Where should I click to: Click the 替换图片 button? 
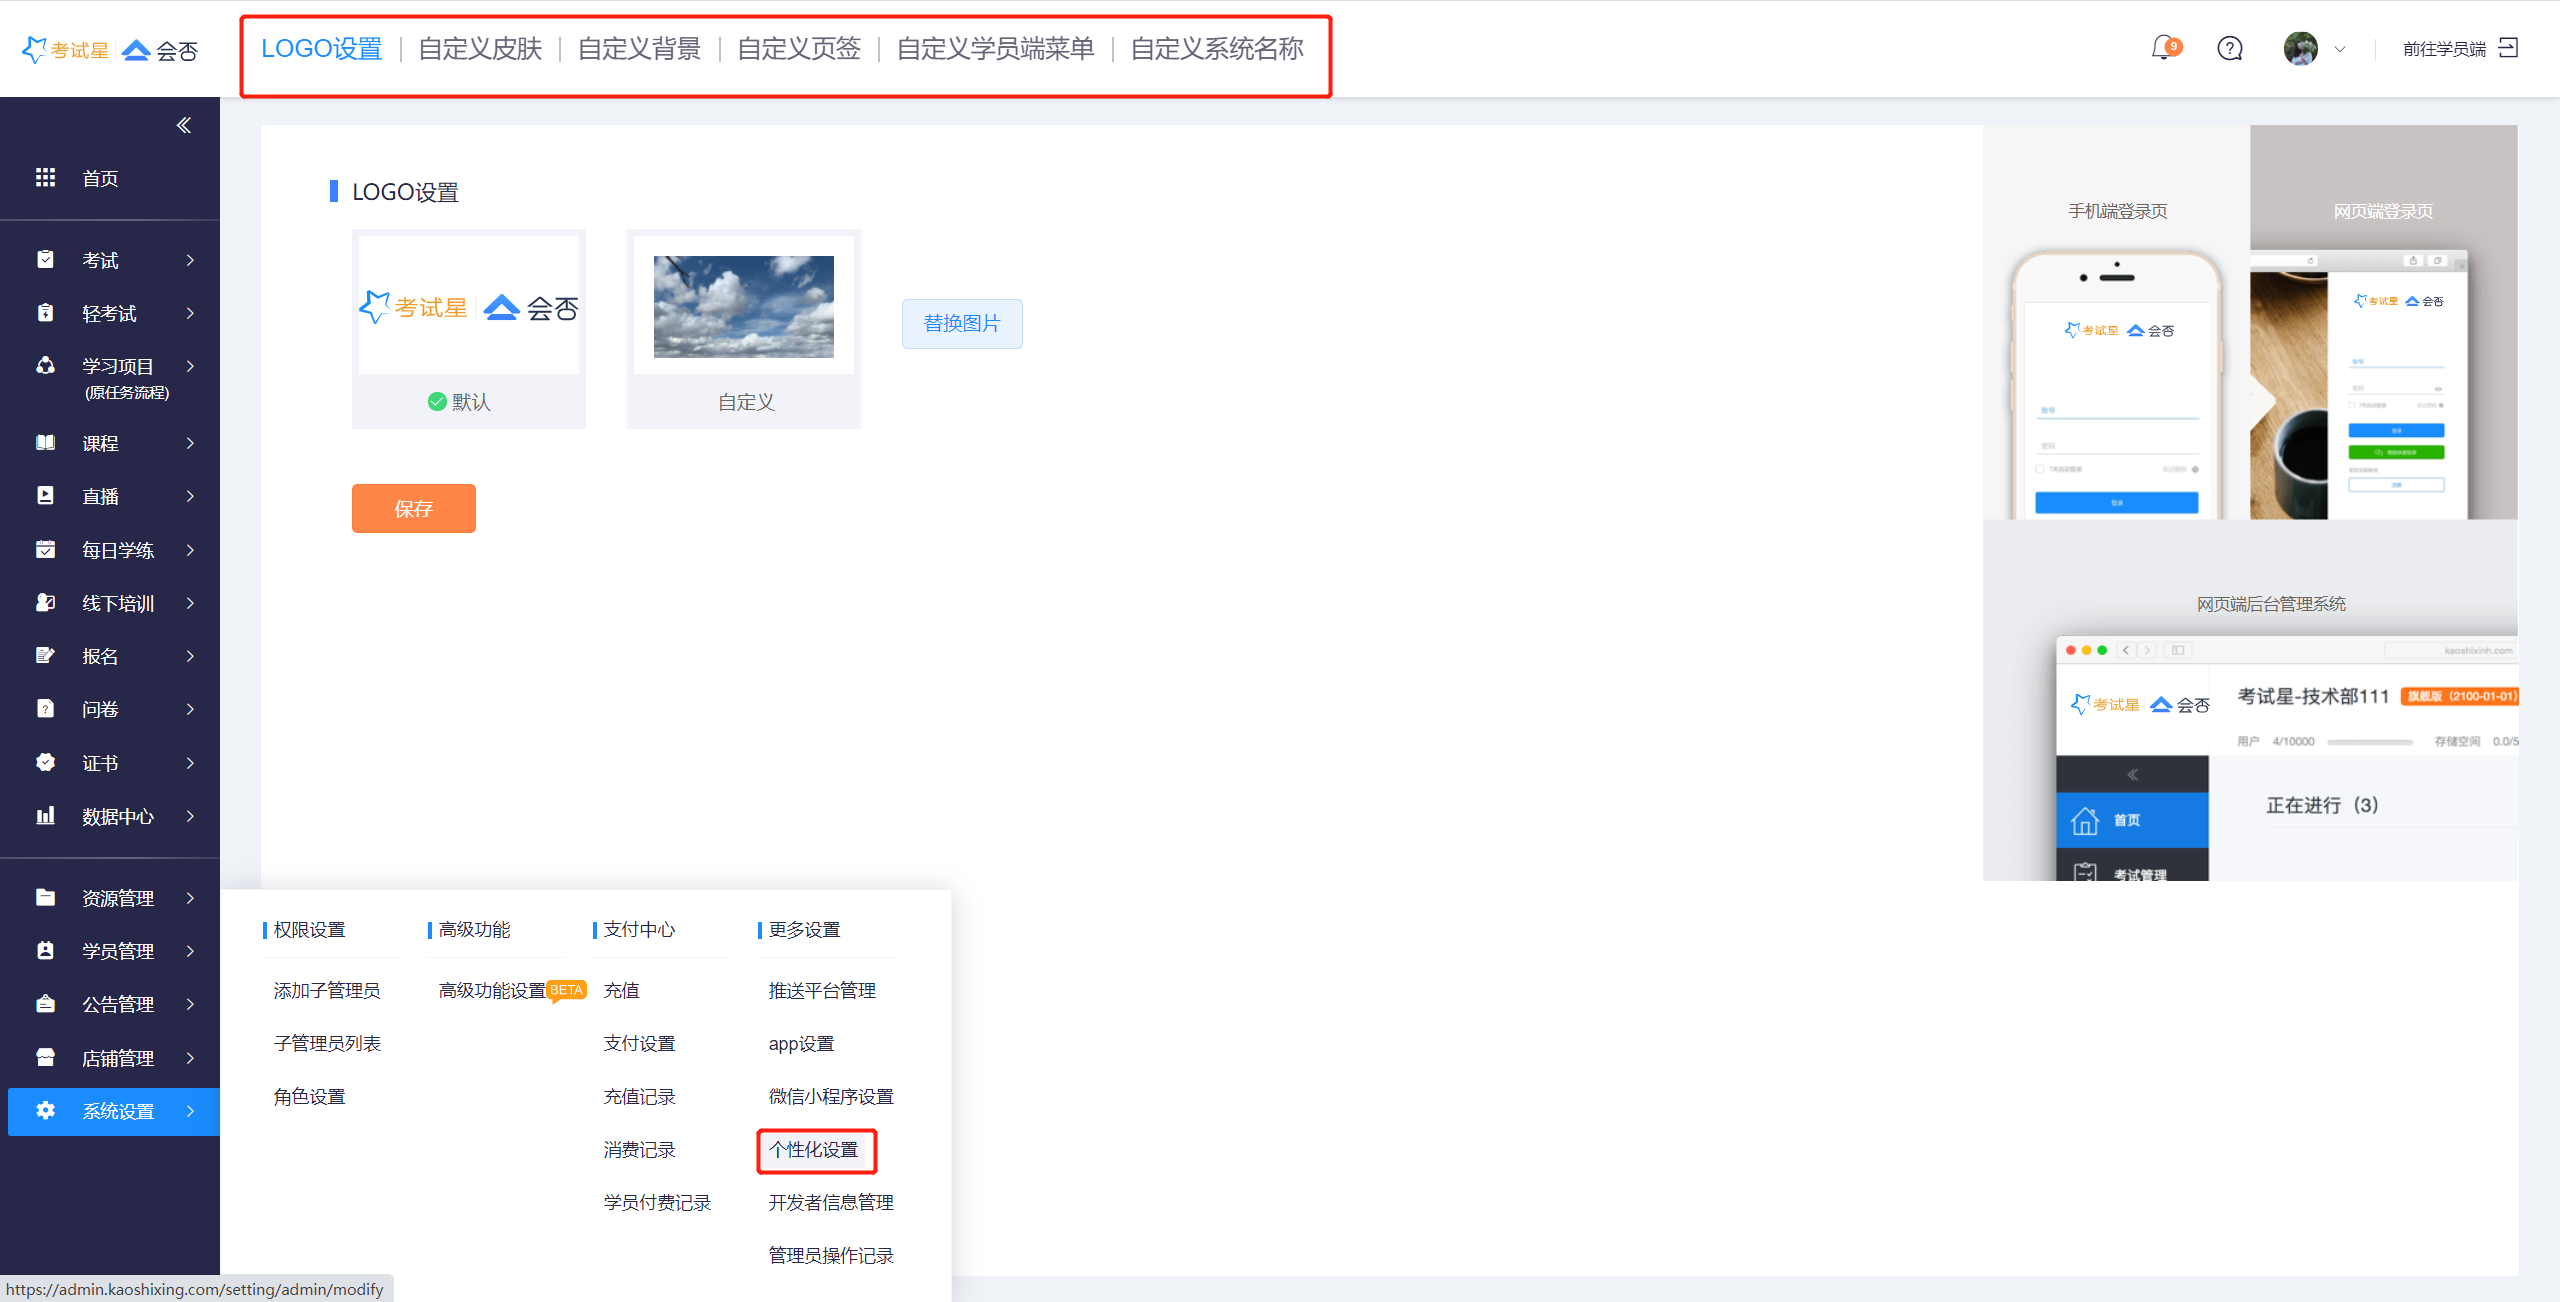[961, 323]
